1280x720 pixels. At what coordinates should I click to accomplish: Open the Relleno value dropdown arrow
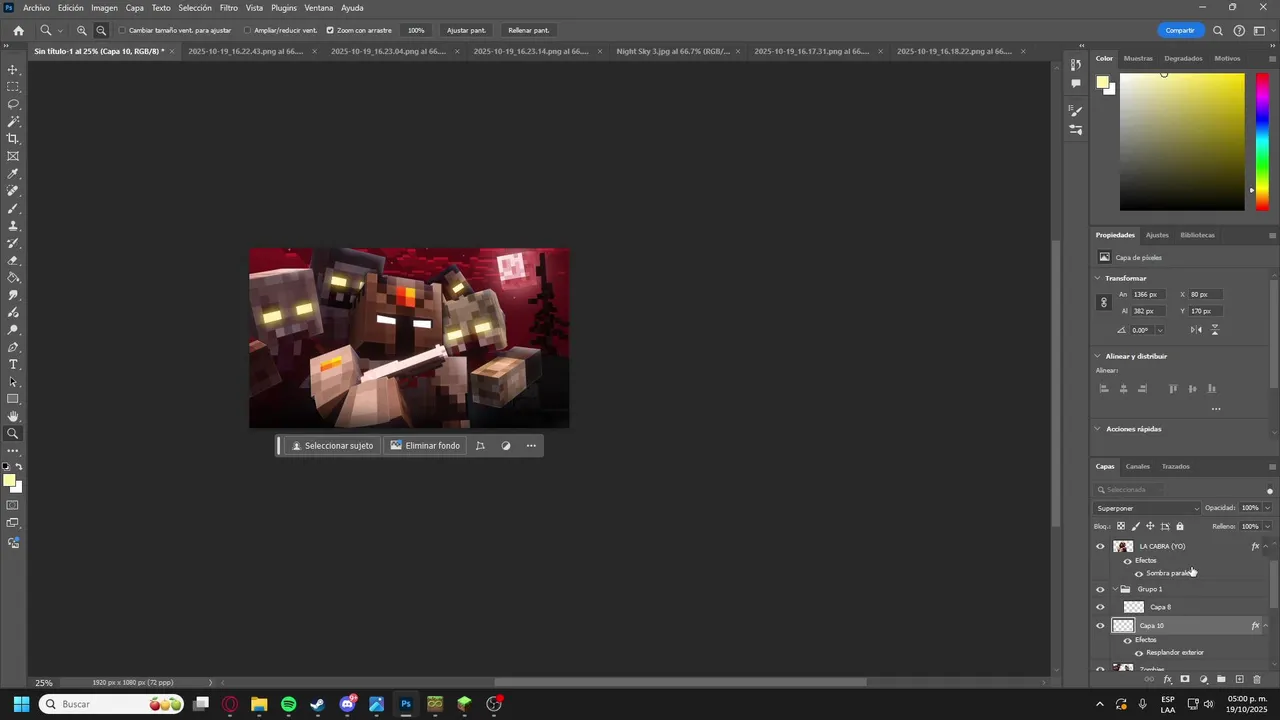1267,526
